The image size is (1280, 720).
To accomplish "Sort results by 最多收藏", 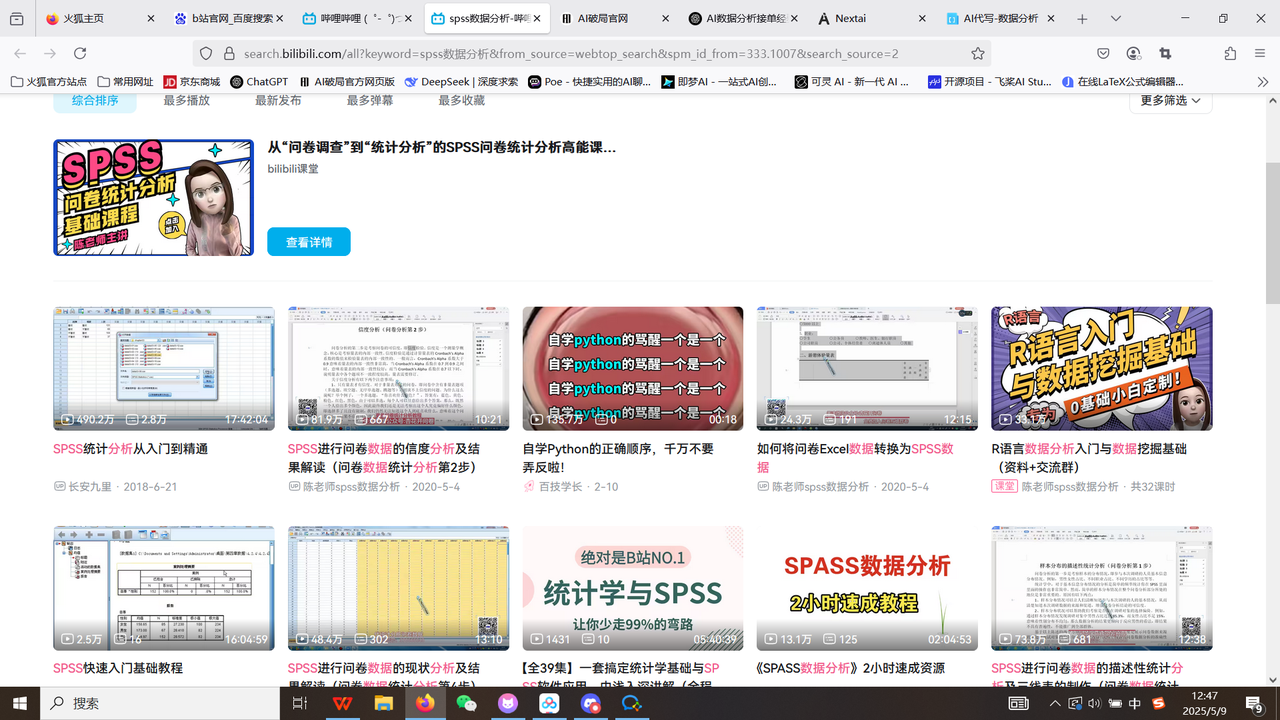I will pos(461,100).
